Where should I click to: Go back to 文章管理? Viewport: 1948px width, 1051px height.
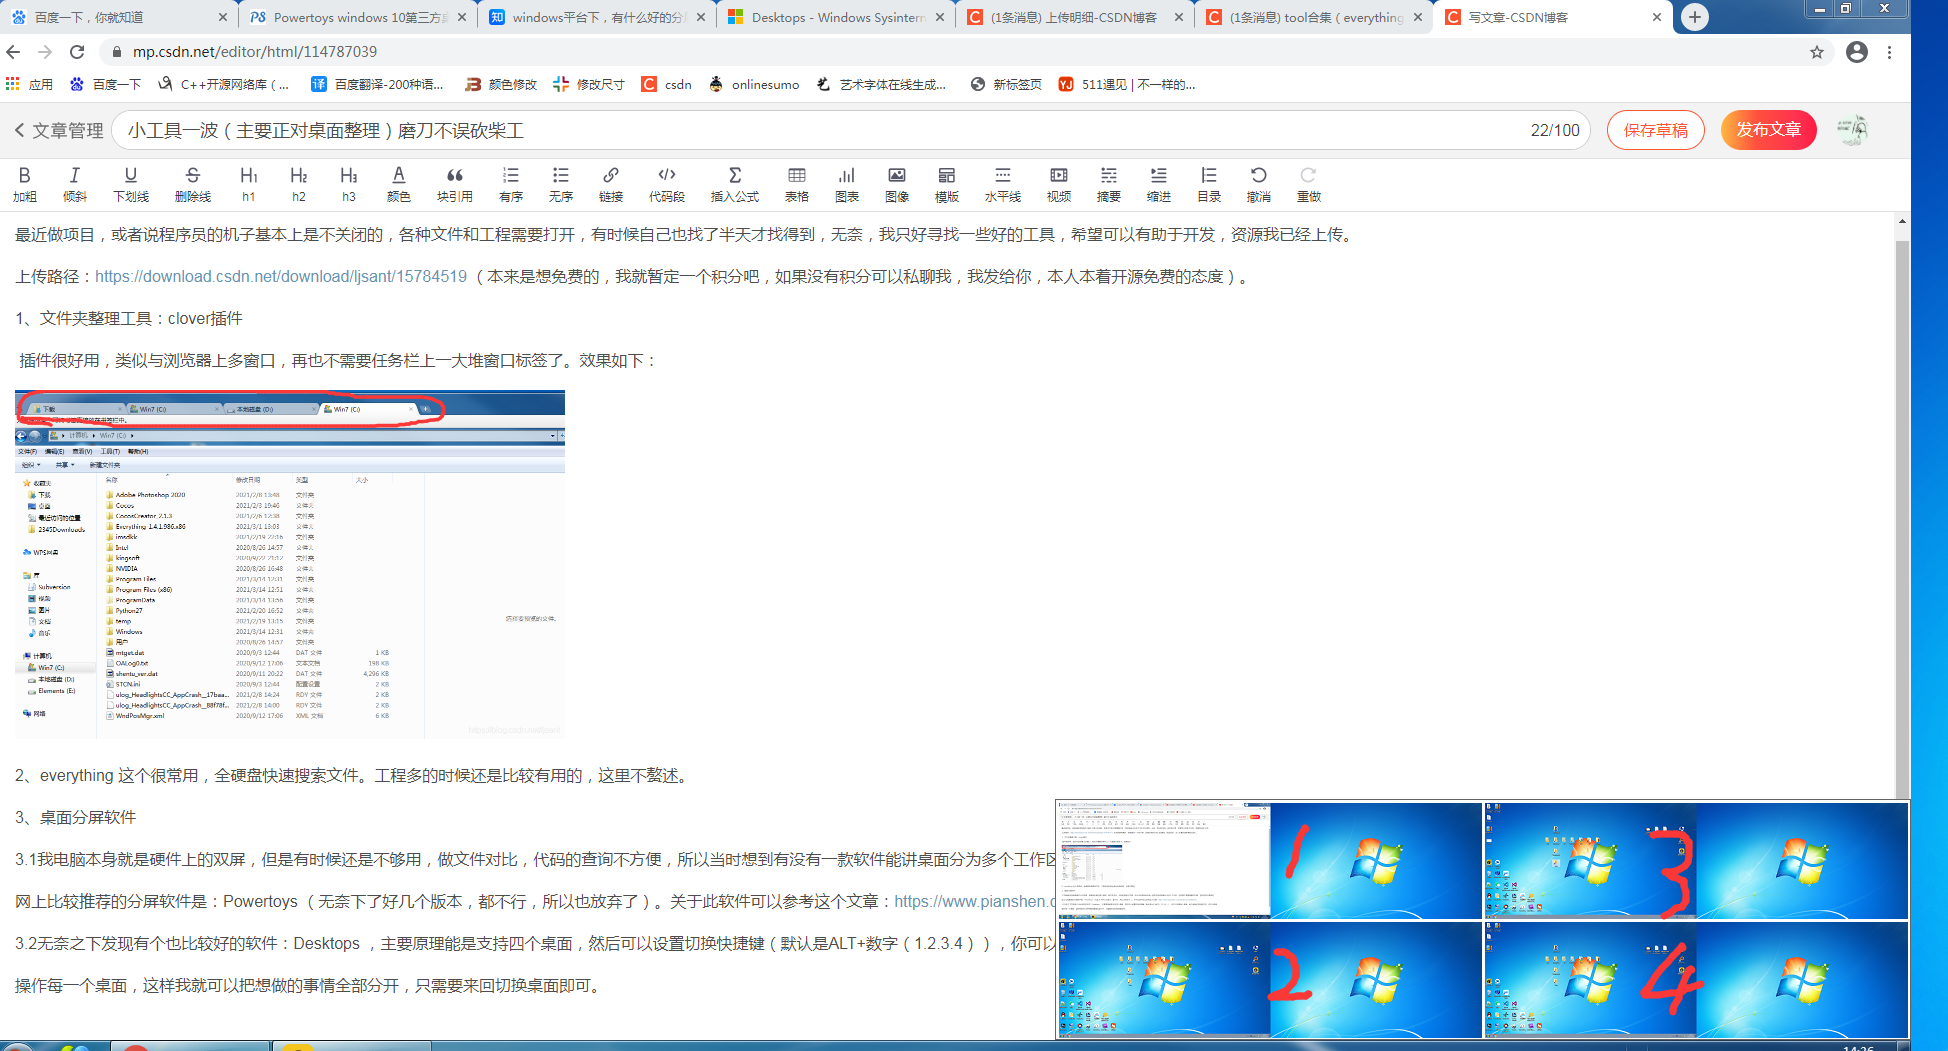59,131
